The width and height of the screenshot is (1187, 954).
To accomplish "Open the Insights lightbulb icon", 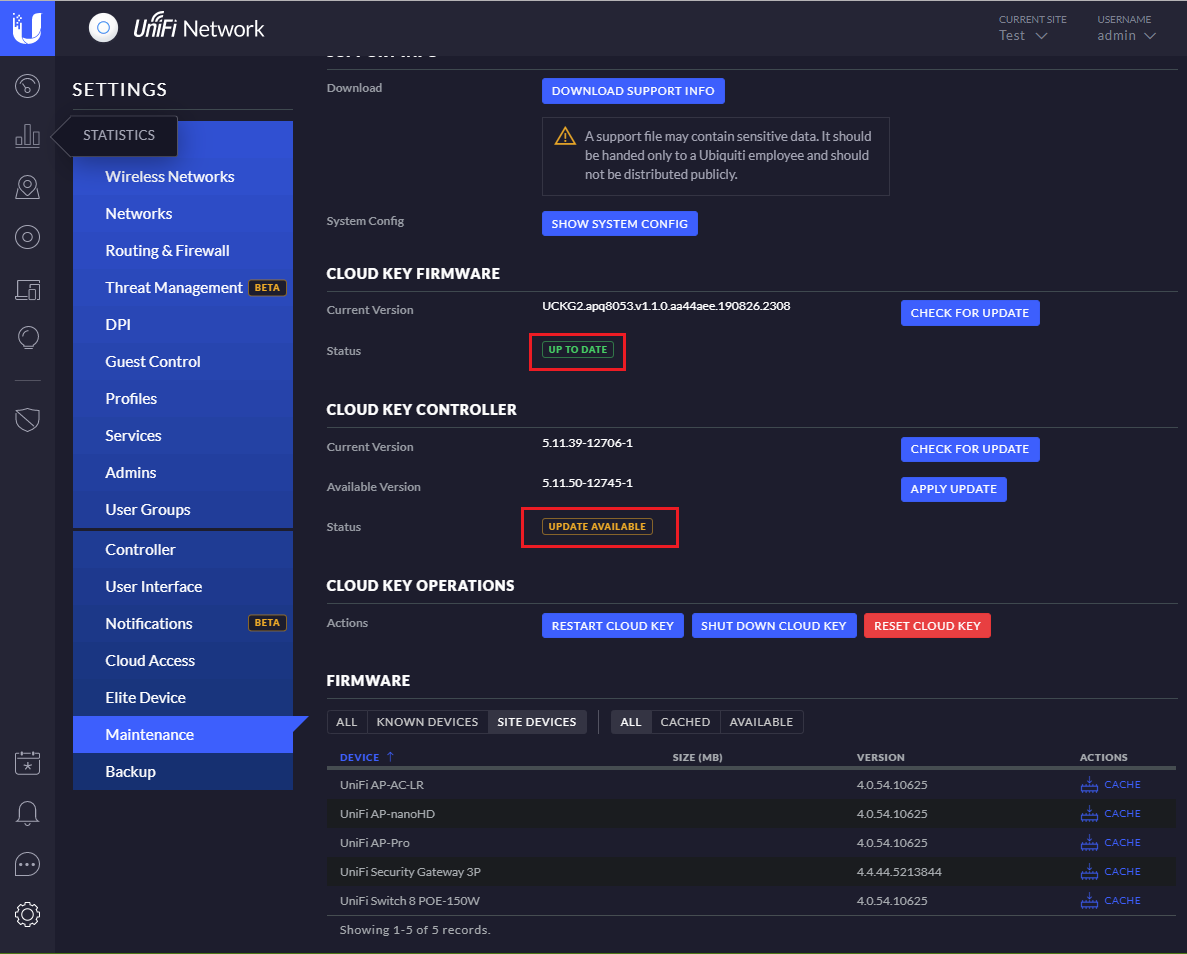I will 27,338.
